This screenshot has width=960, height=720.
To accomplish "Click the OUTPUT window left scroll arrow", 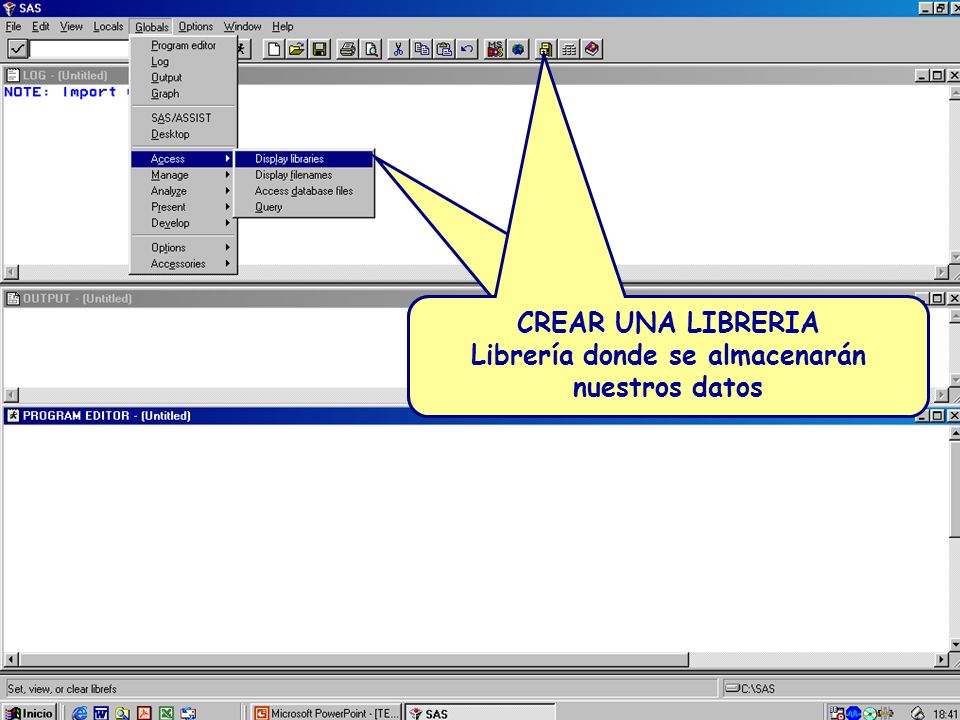I will pos(11,395).
